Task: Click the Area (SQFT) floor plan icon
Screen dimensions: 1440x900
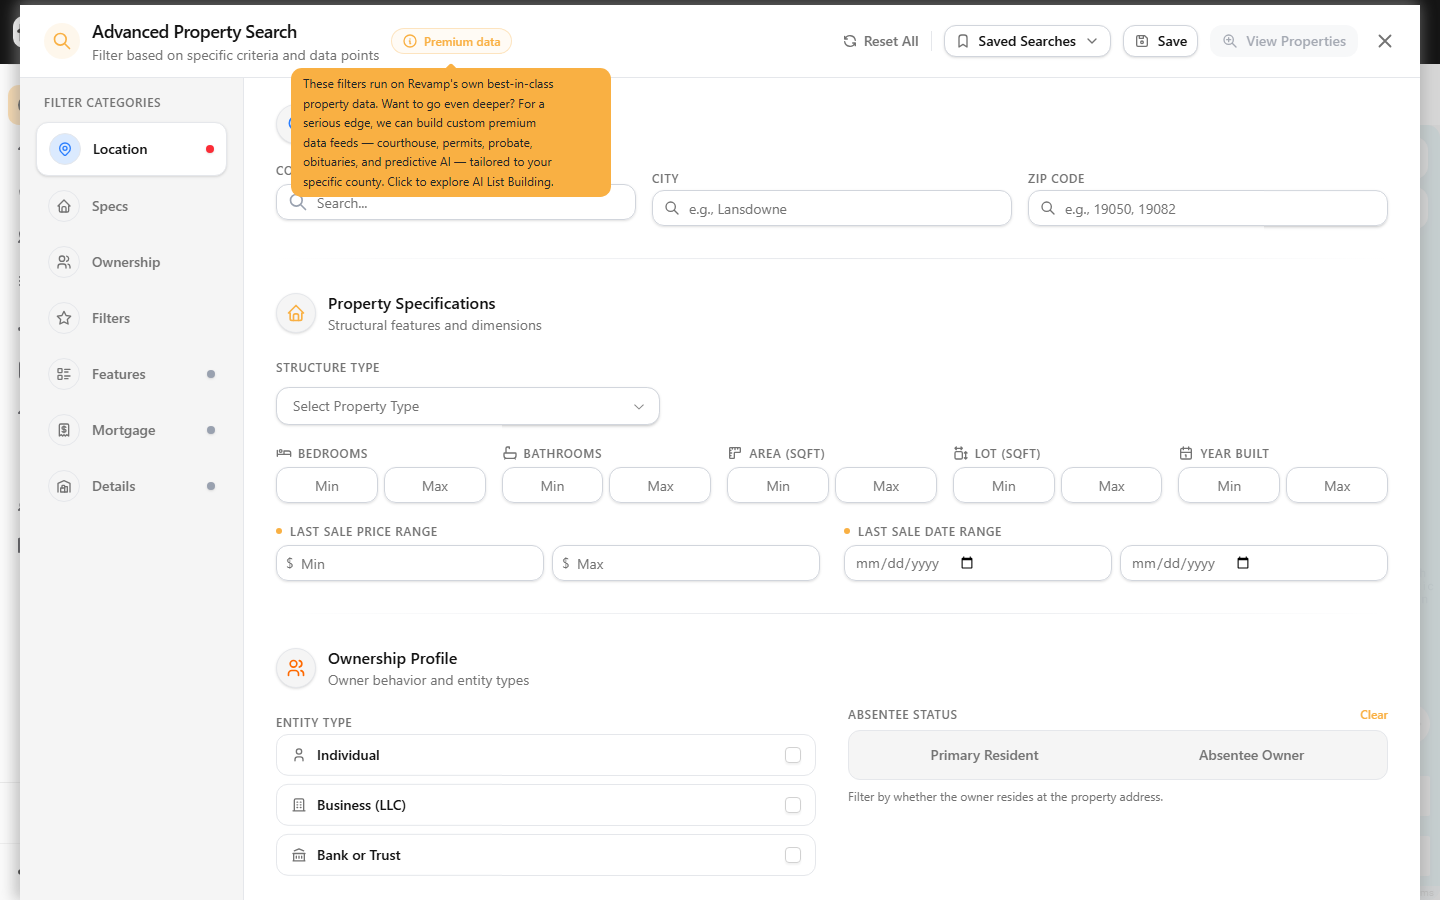Action: [x=735, y=453]
